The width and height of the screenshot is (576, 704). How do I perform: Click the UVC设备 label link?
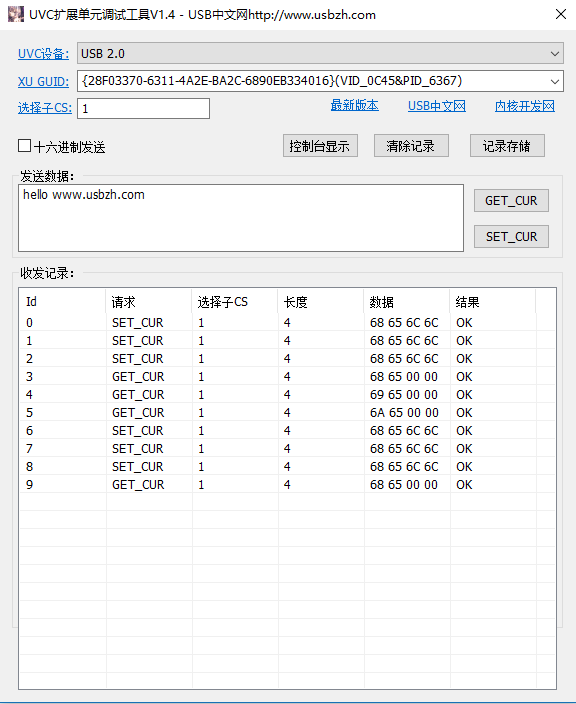point(44,54)
